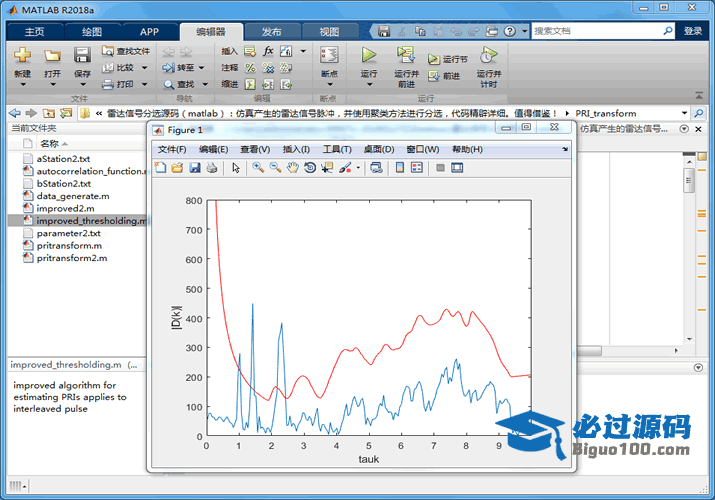Image resolution: width=715 pixels, height=500 pixels.
Task: Click the New (新建) file icon
Action: 22,55
